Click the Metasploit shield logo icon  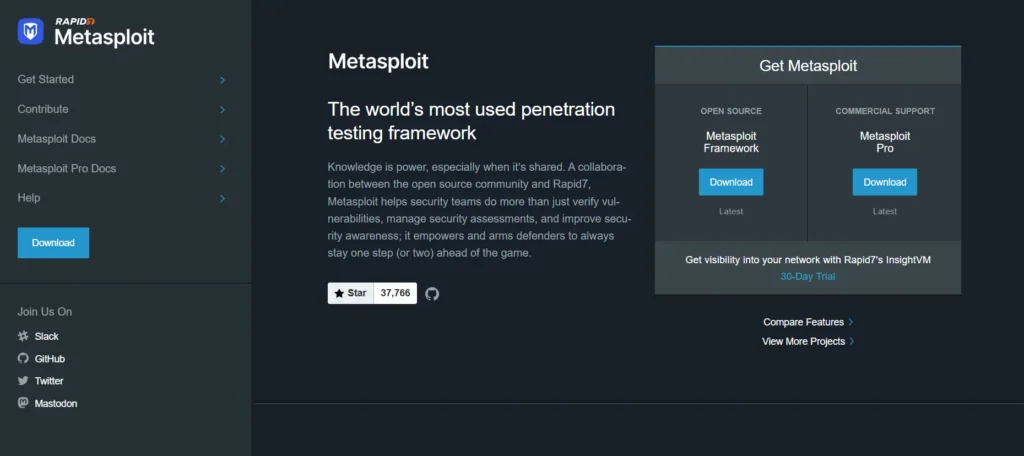click(x=31, y=31)
